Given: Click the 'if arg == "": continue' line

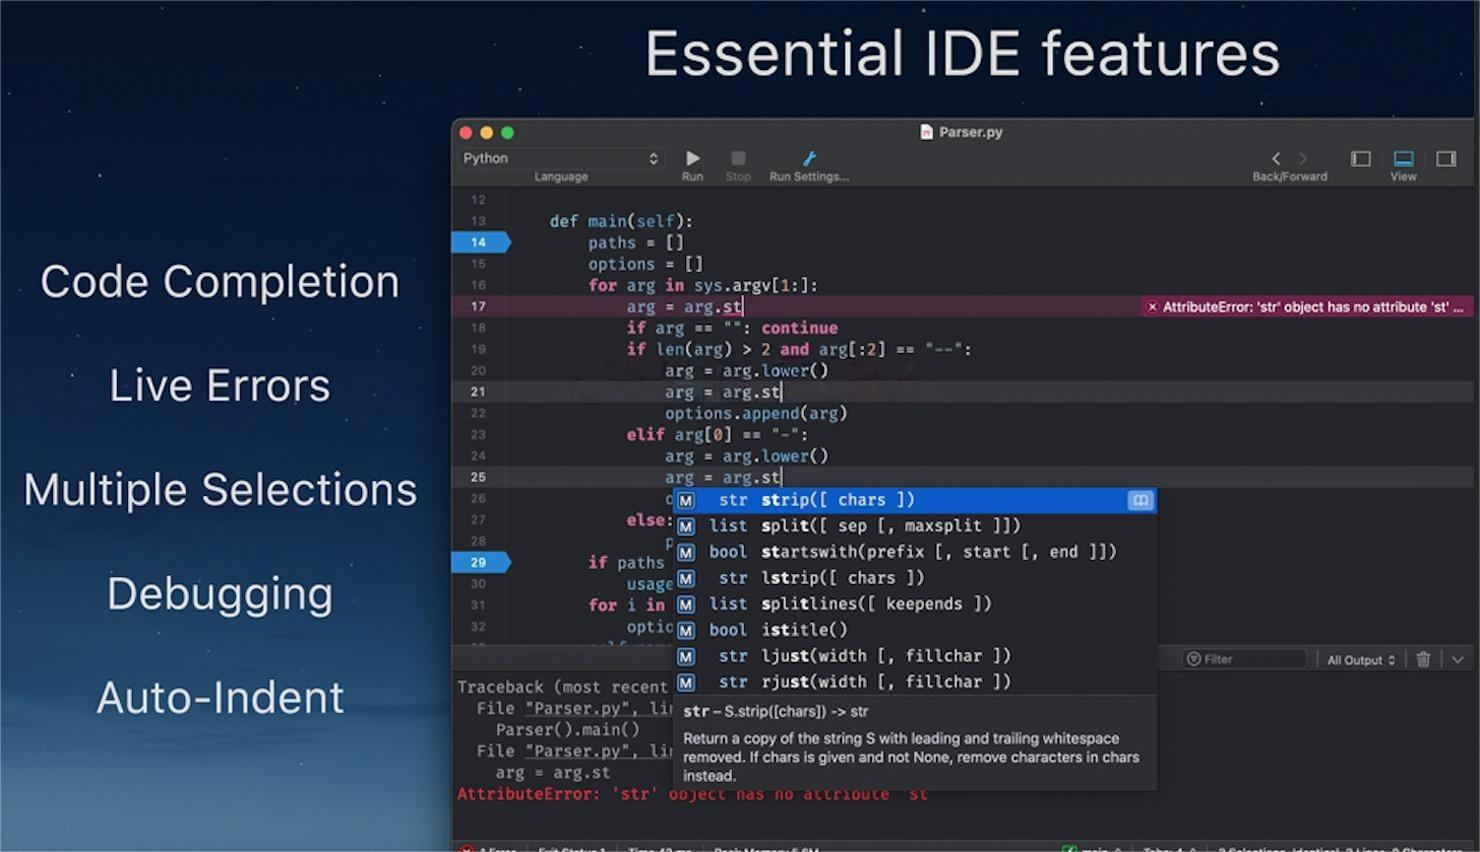Looking at the screenshot, I should [732, 328].
